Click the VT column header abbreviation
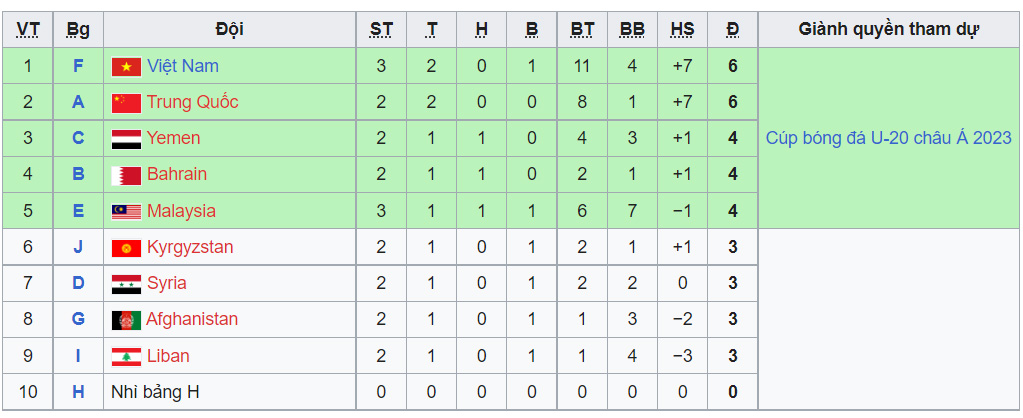 point(28,29)
